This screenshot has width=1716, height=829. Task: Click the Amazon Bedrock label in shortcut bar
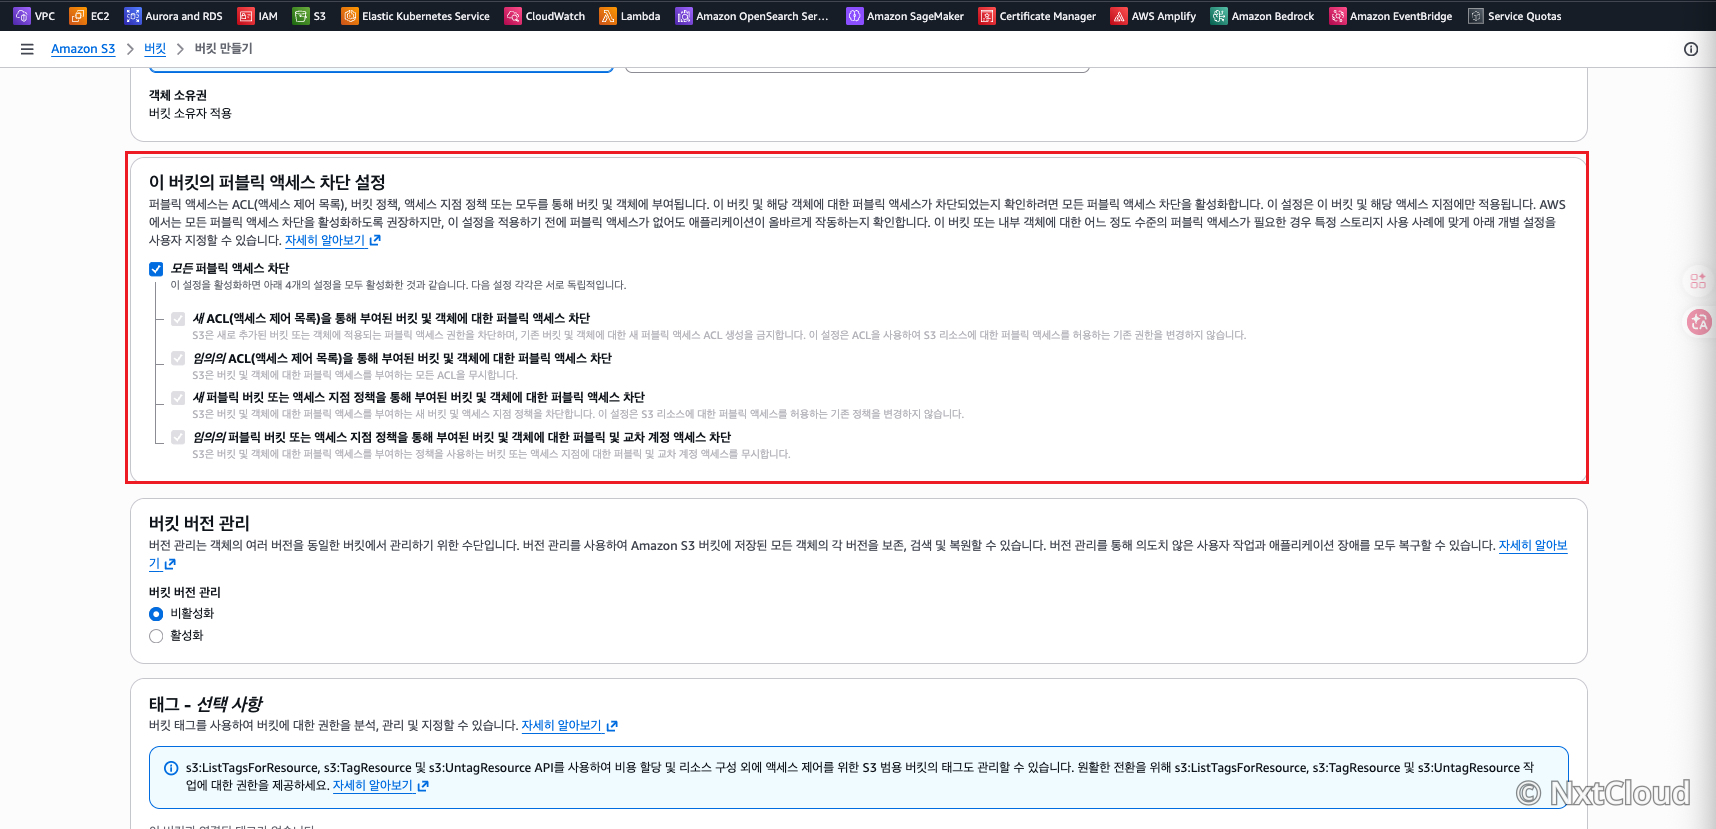(x=1273, y=16)
